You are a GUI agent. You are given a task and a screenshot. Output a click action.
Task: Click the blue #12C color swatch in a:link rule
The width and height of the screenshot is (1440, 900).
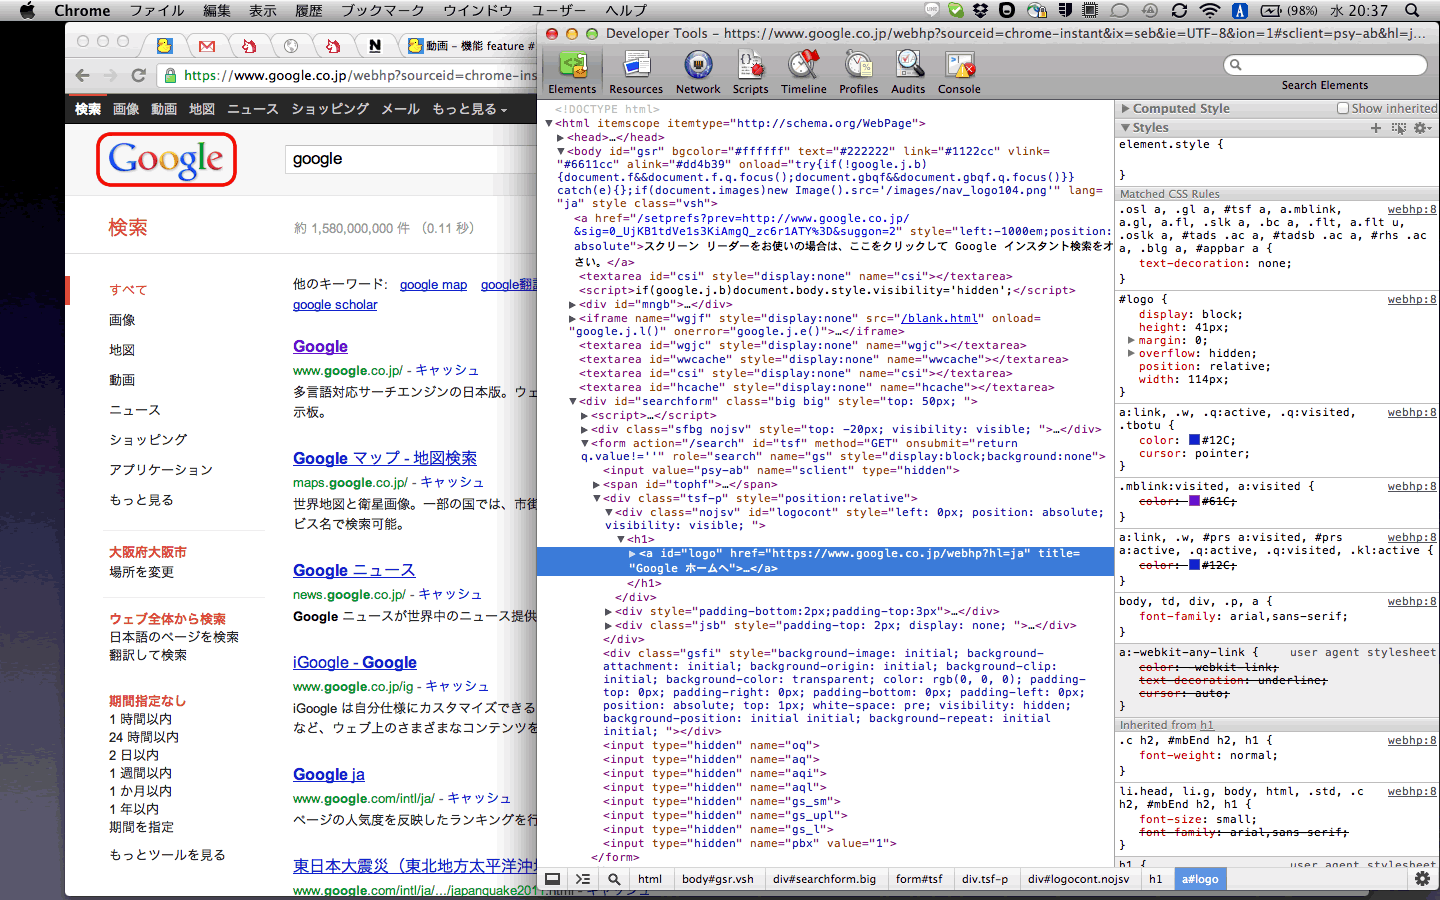[x=1194, y=440]
